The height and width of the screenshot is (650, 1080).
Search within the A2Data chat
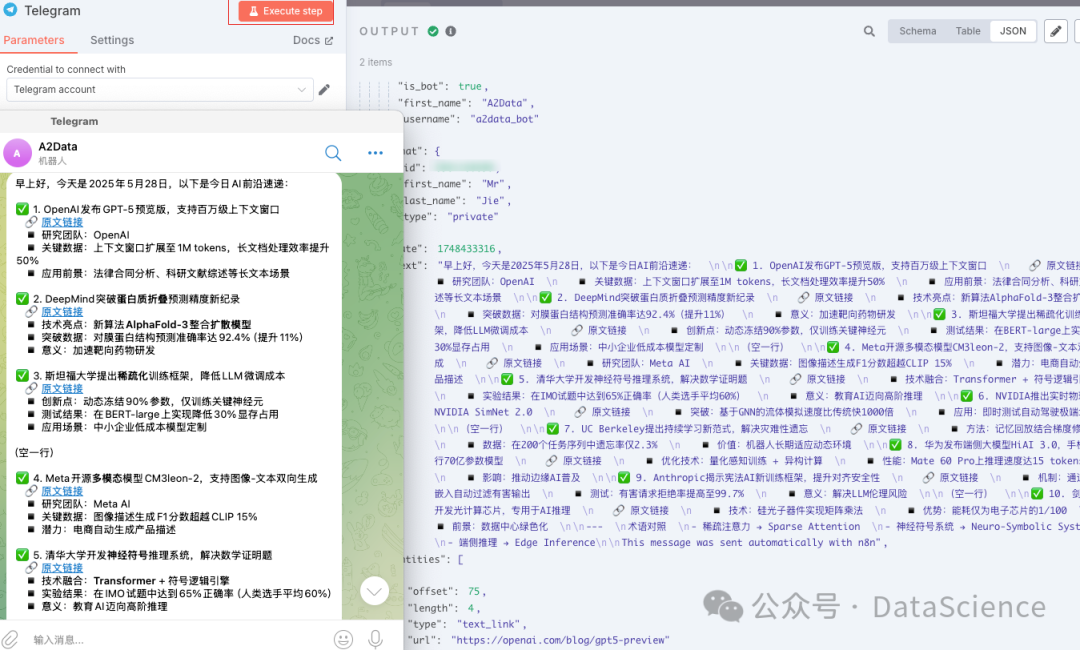[x=333, y=153]
